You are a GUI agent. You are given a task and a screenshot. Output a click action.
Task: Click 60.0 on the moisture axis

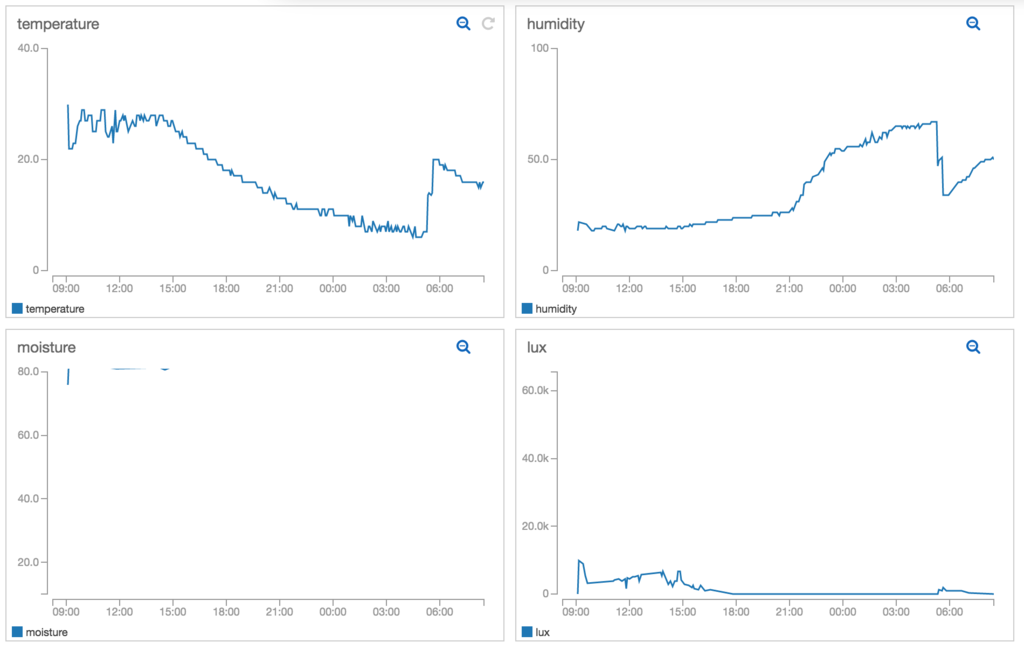click(28, 435)
